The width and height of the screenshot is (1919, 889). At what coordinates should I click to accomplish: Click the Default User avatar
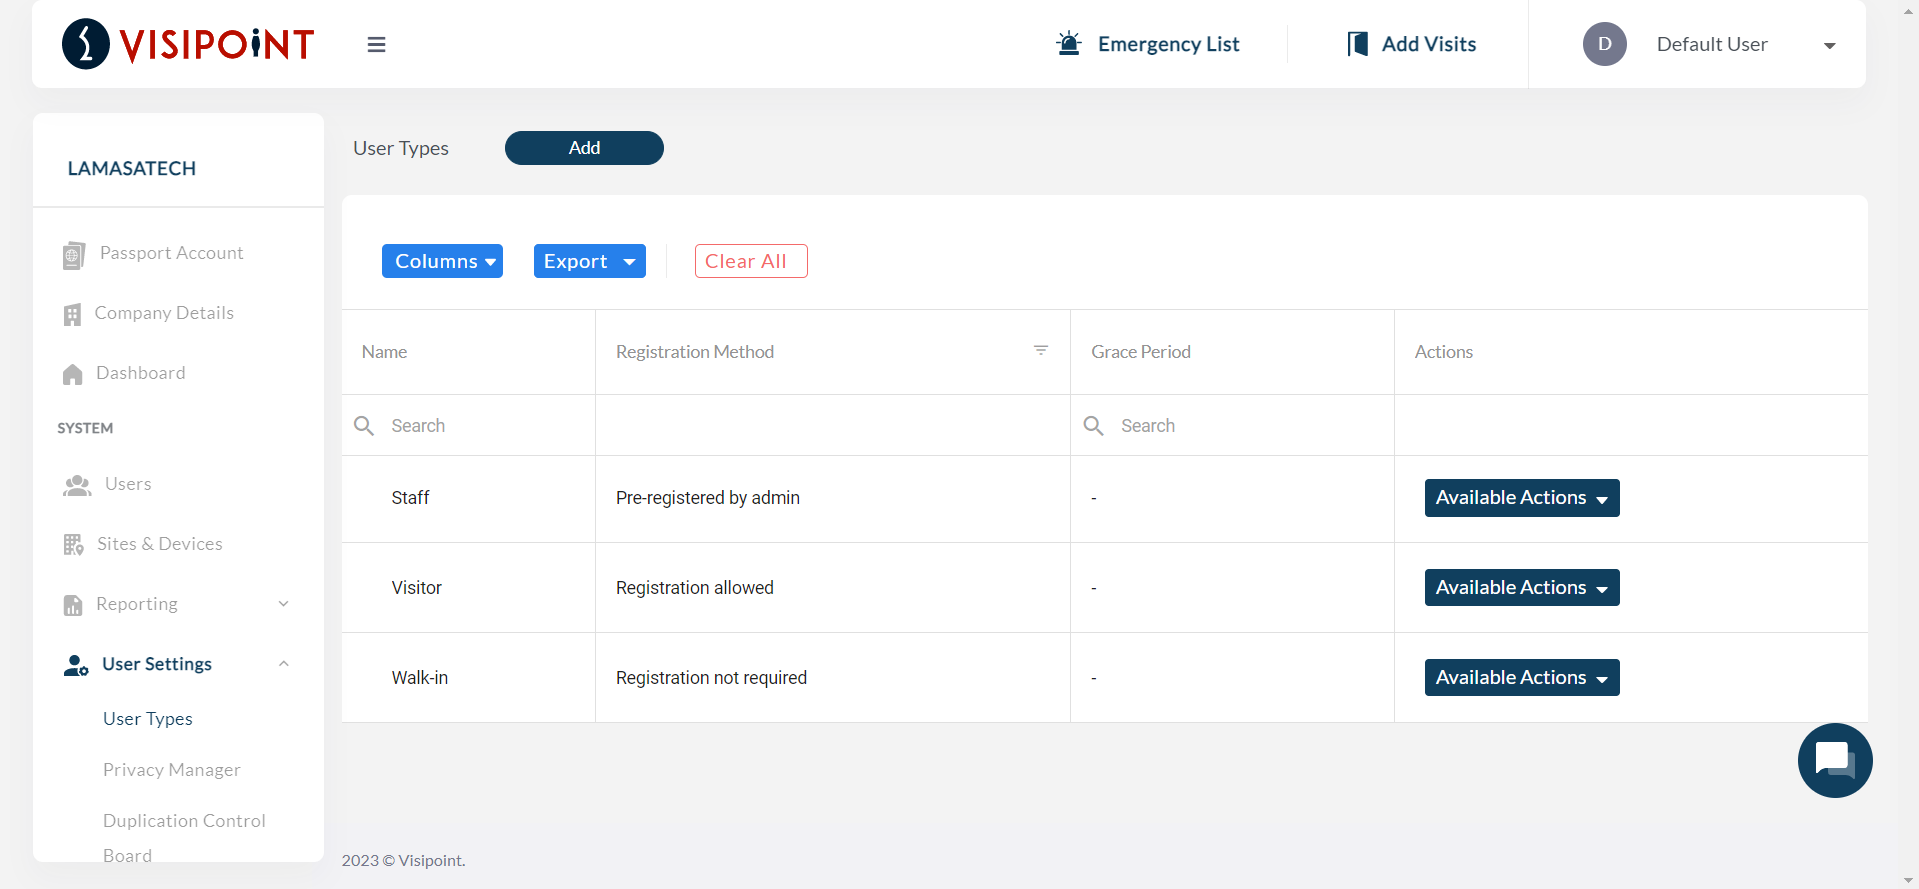tap(1604, 44)
